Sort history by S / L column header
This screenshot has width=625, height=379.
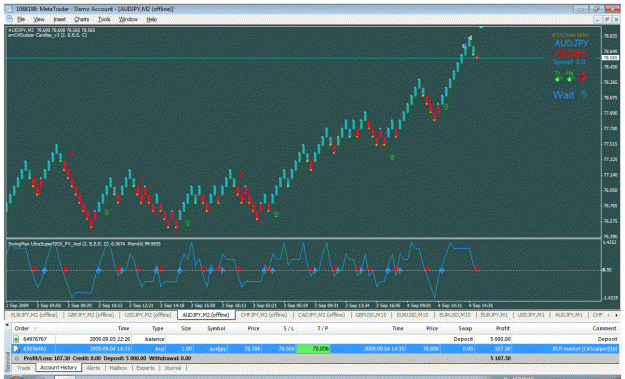289,328
